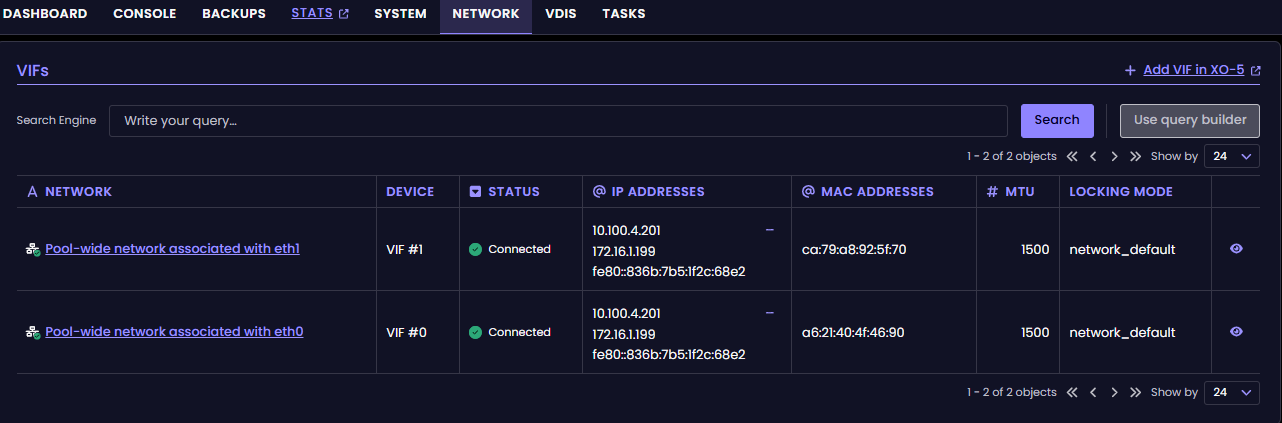This screenshot has width=1282, height=423.
Task: Click the eye icon for VIF #1
Action: (1236, 249)
